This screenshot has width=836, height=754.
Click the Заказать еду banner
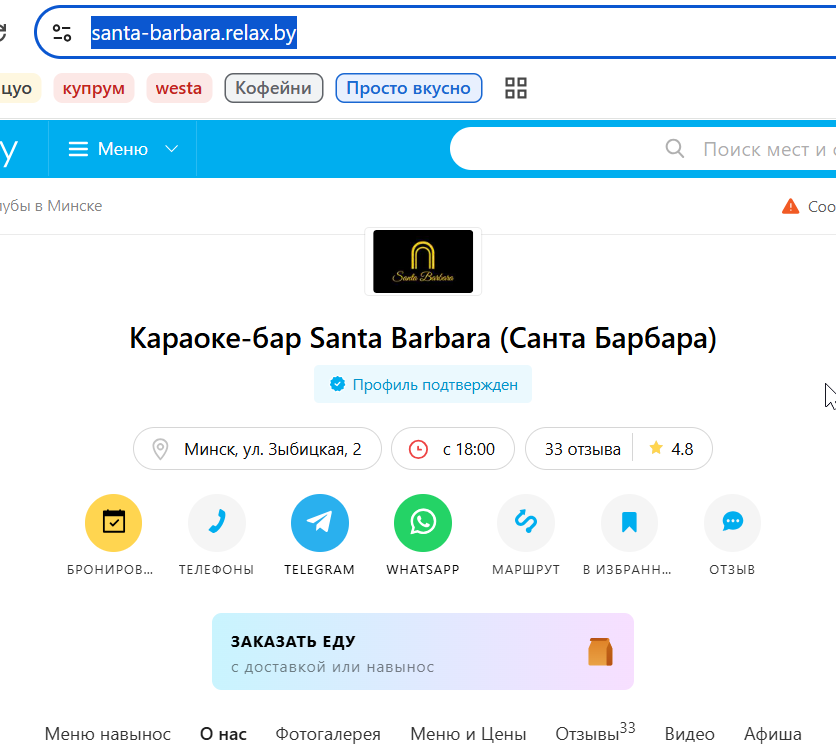423,651
